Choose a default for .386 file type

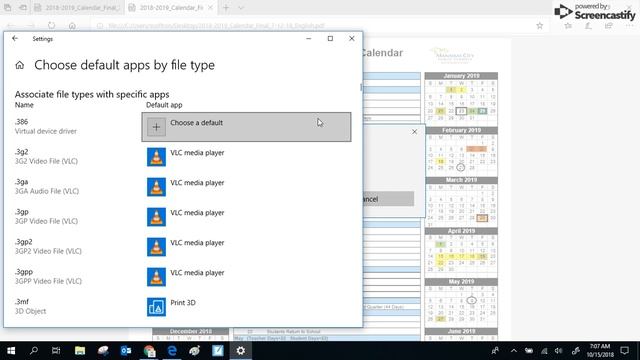246,127
